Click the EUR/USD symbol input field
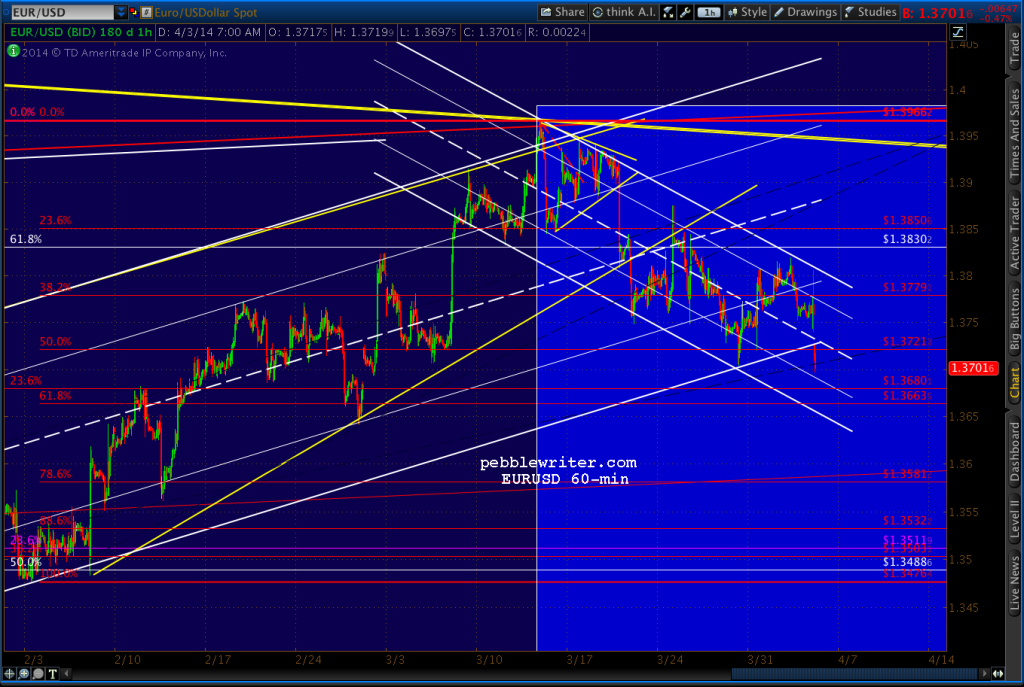 [55, 11]
